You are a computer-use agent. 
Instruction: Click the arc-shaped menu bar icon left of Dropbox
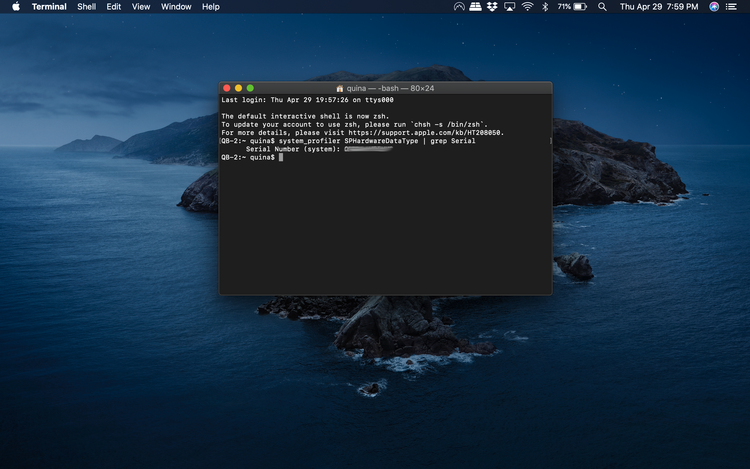(x=459, y=7)
